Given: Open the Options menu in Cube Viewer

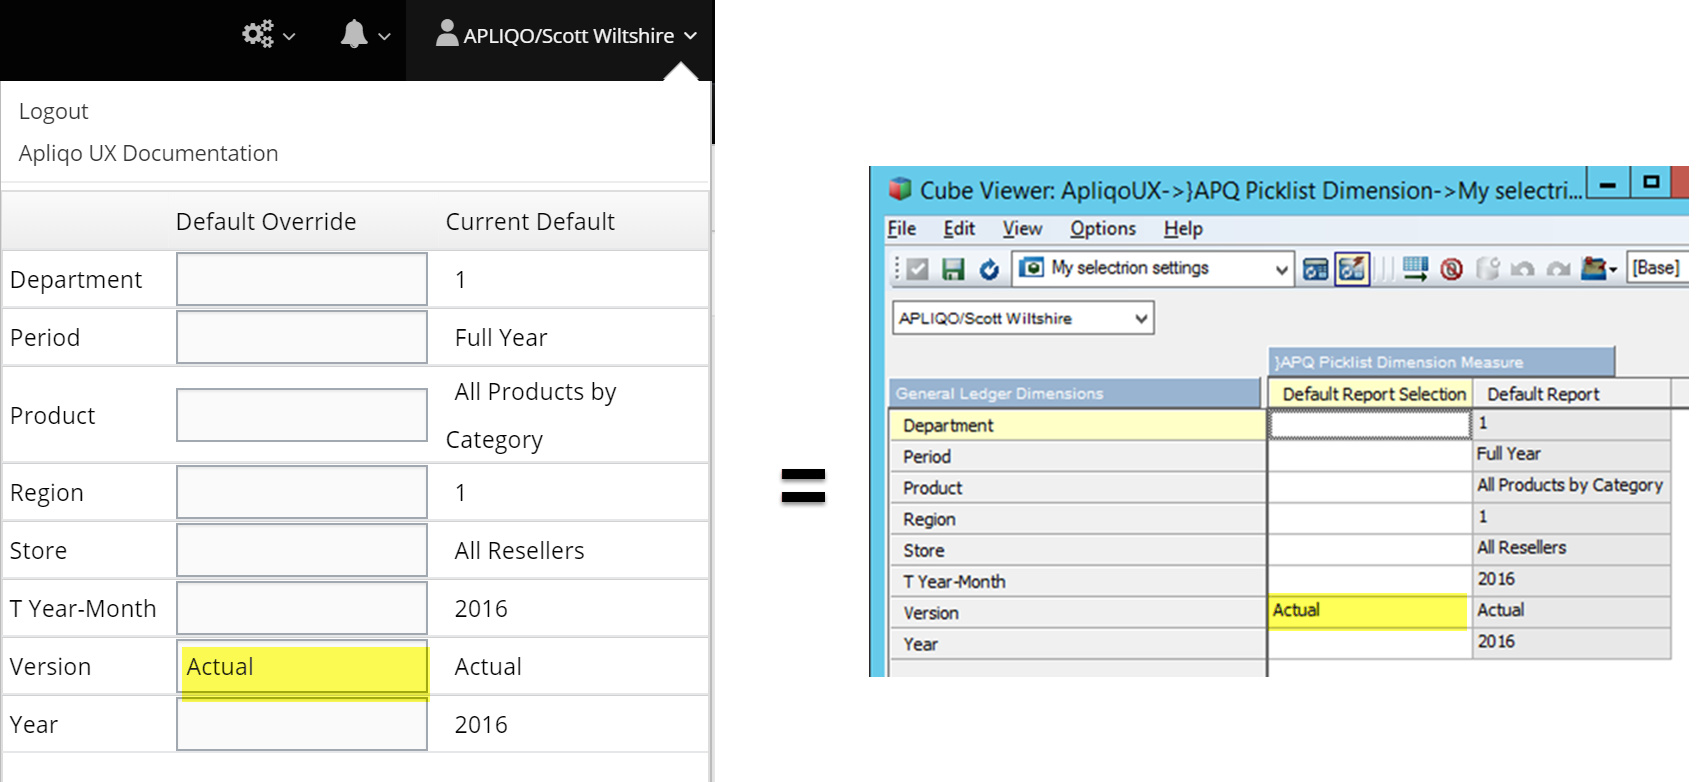Looking at the screenshot, I should point(1103,229).
